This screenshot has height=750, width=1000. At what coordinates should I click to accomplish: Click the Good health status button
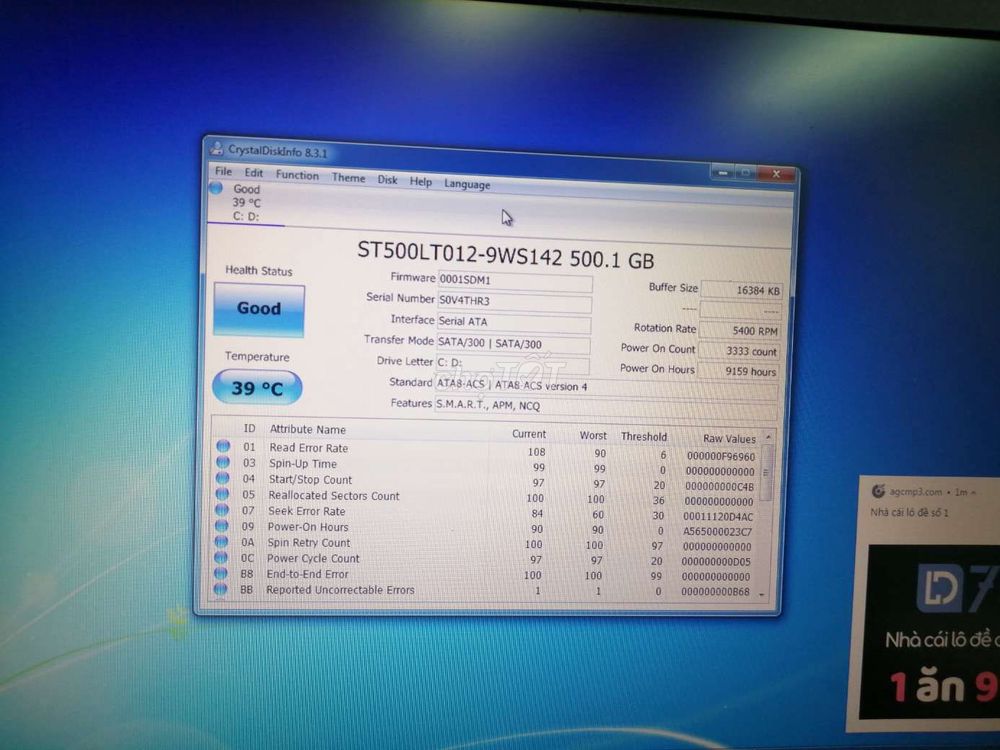pyautogui.click(x=259, y=309)
